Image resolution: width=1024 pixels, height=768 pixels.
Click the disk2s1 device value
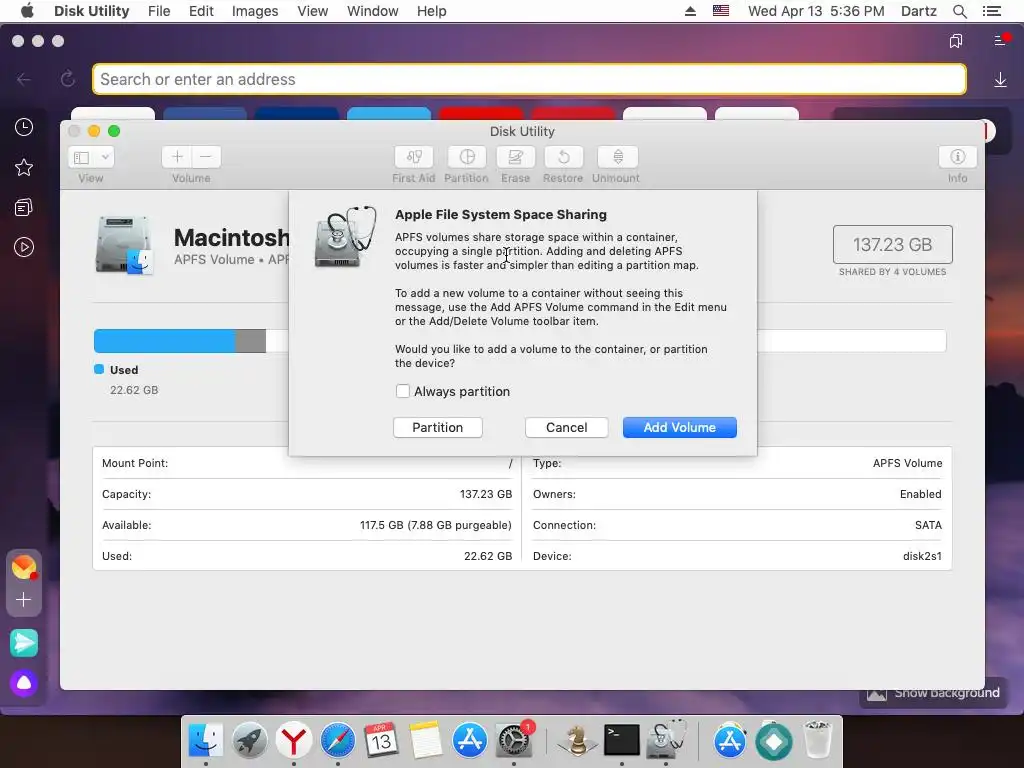tap(922, 556)
